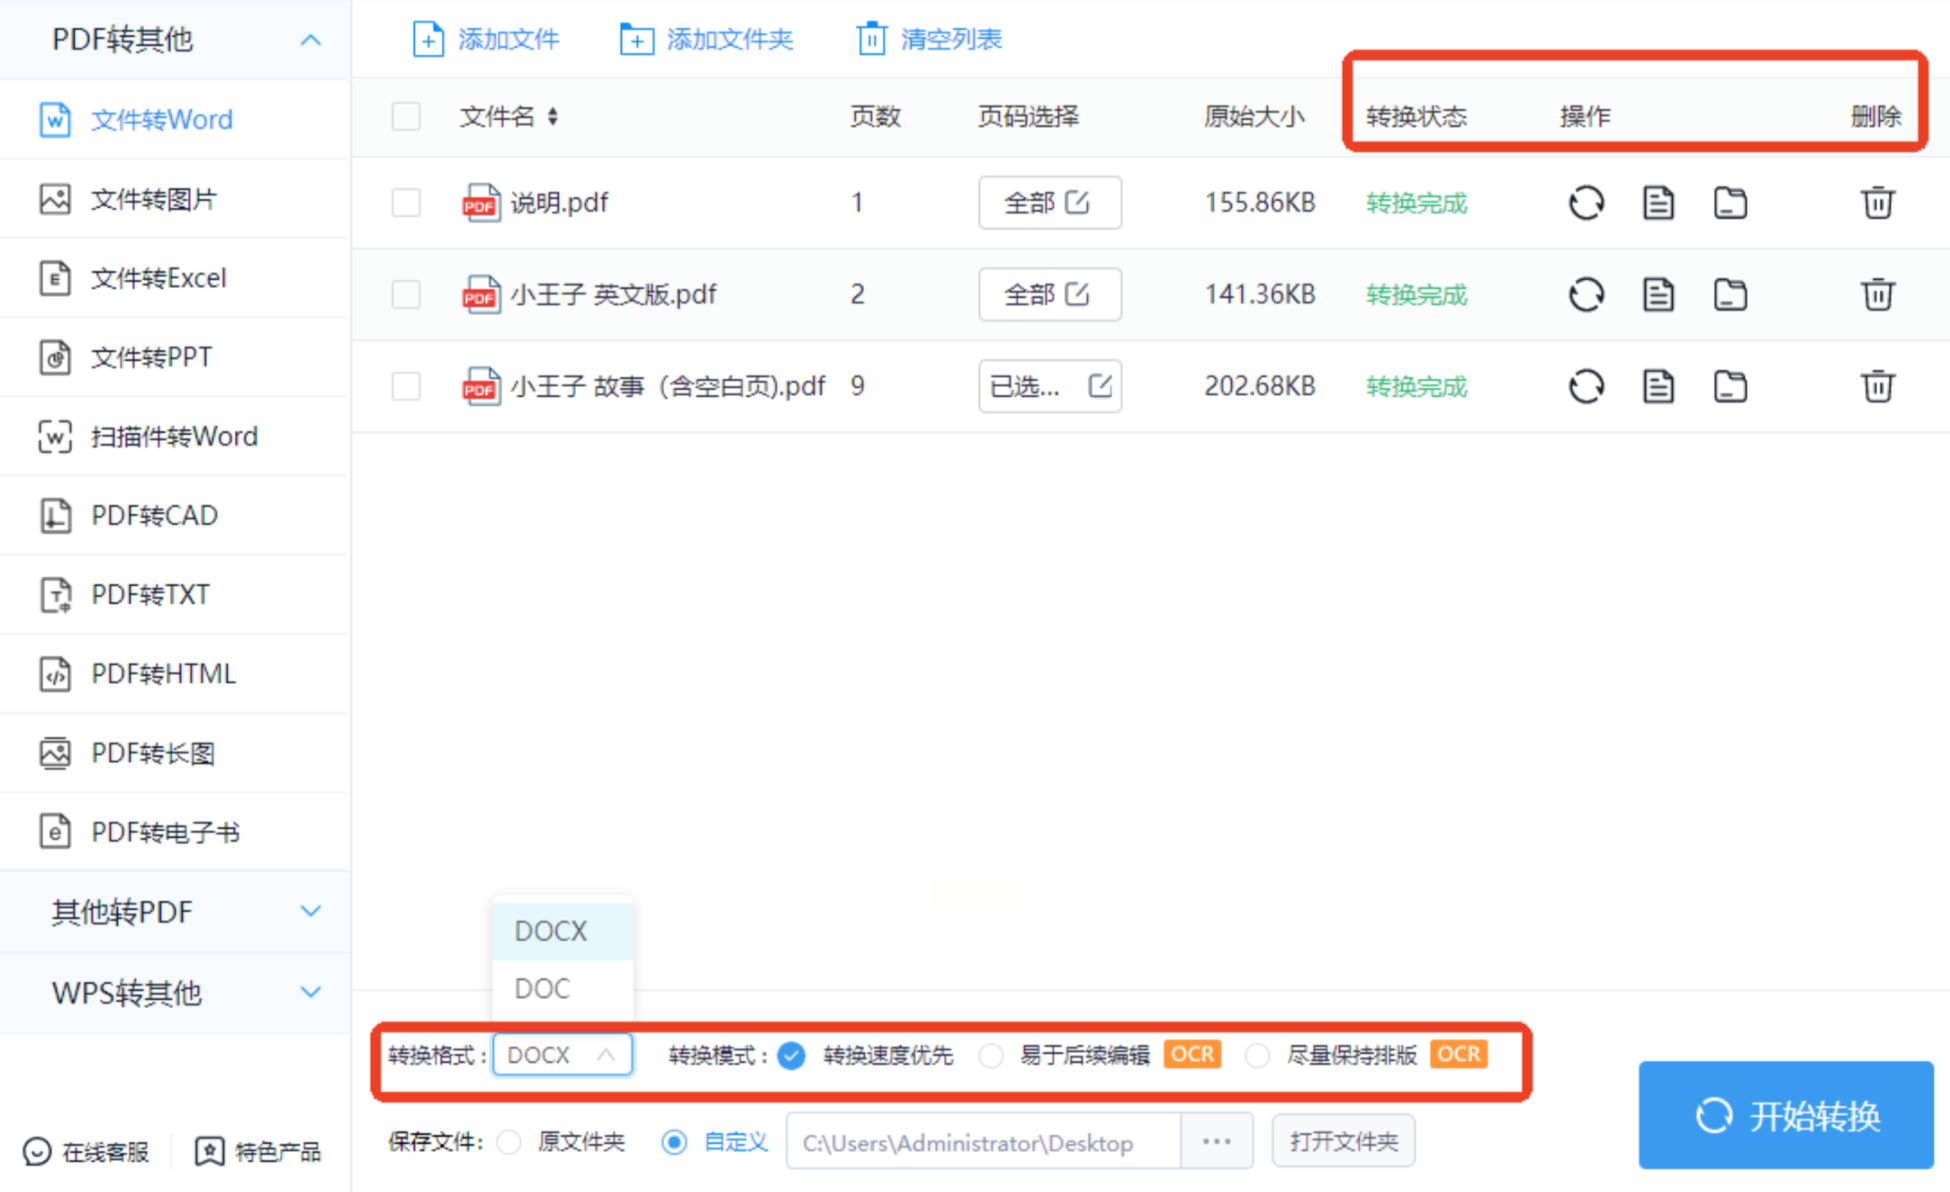The height and width of the screenshot is (1192, 1950).
Task: Toggle the select-all checkbox in header
Action: click(406, 117)
